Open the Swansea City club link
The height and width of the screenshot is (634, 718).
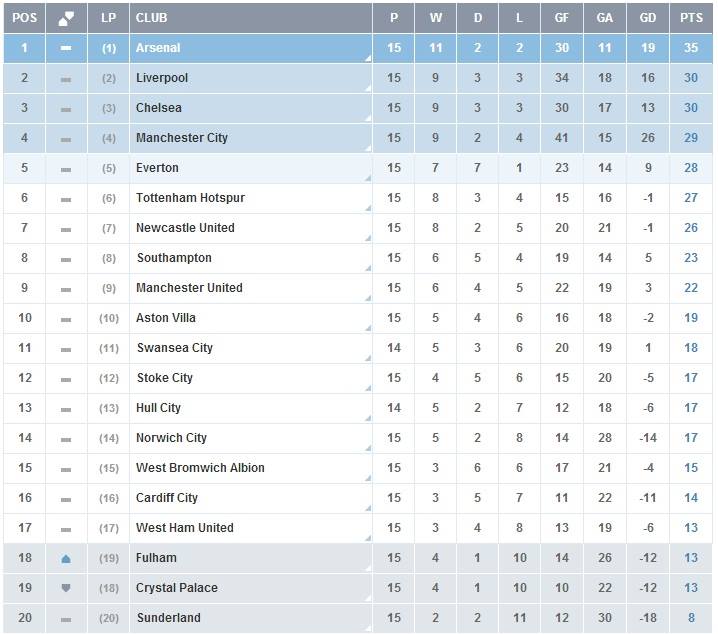click(x=174, y=348)
